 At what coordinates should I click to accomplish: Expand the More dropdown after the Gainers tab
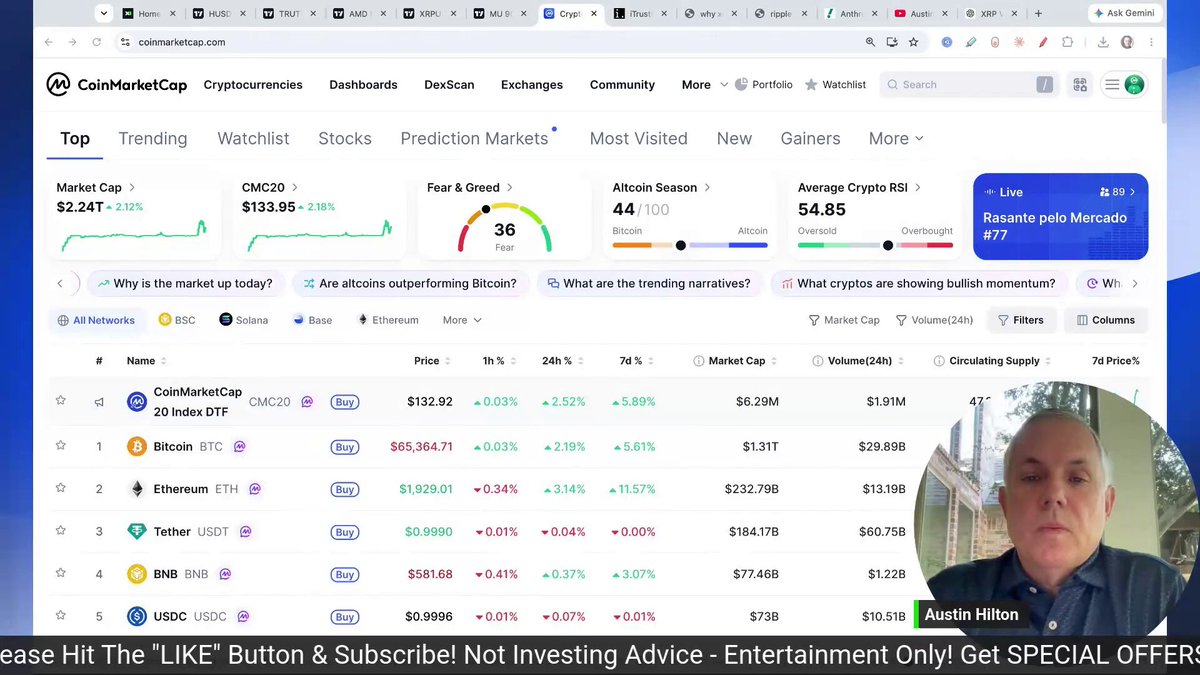tap(896, 139)
